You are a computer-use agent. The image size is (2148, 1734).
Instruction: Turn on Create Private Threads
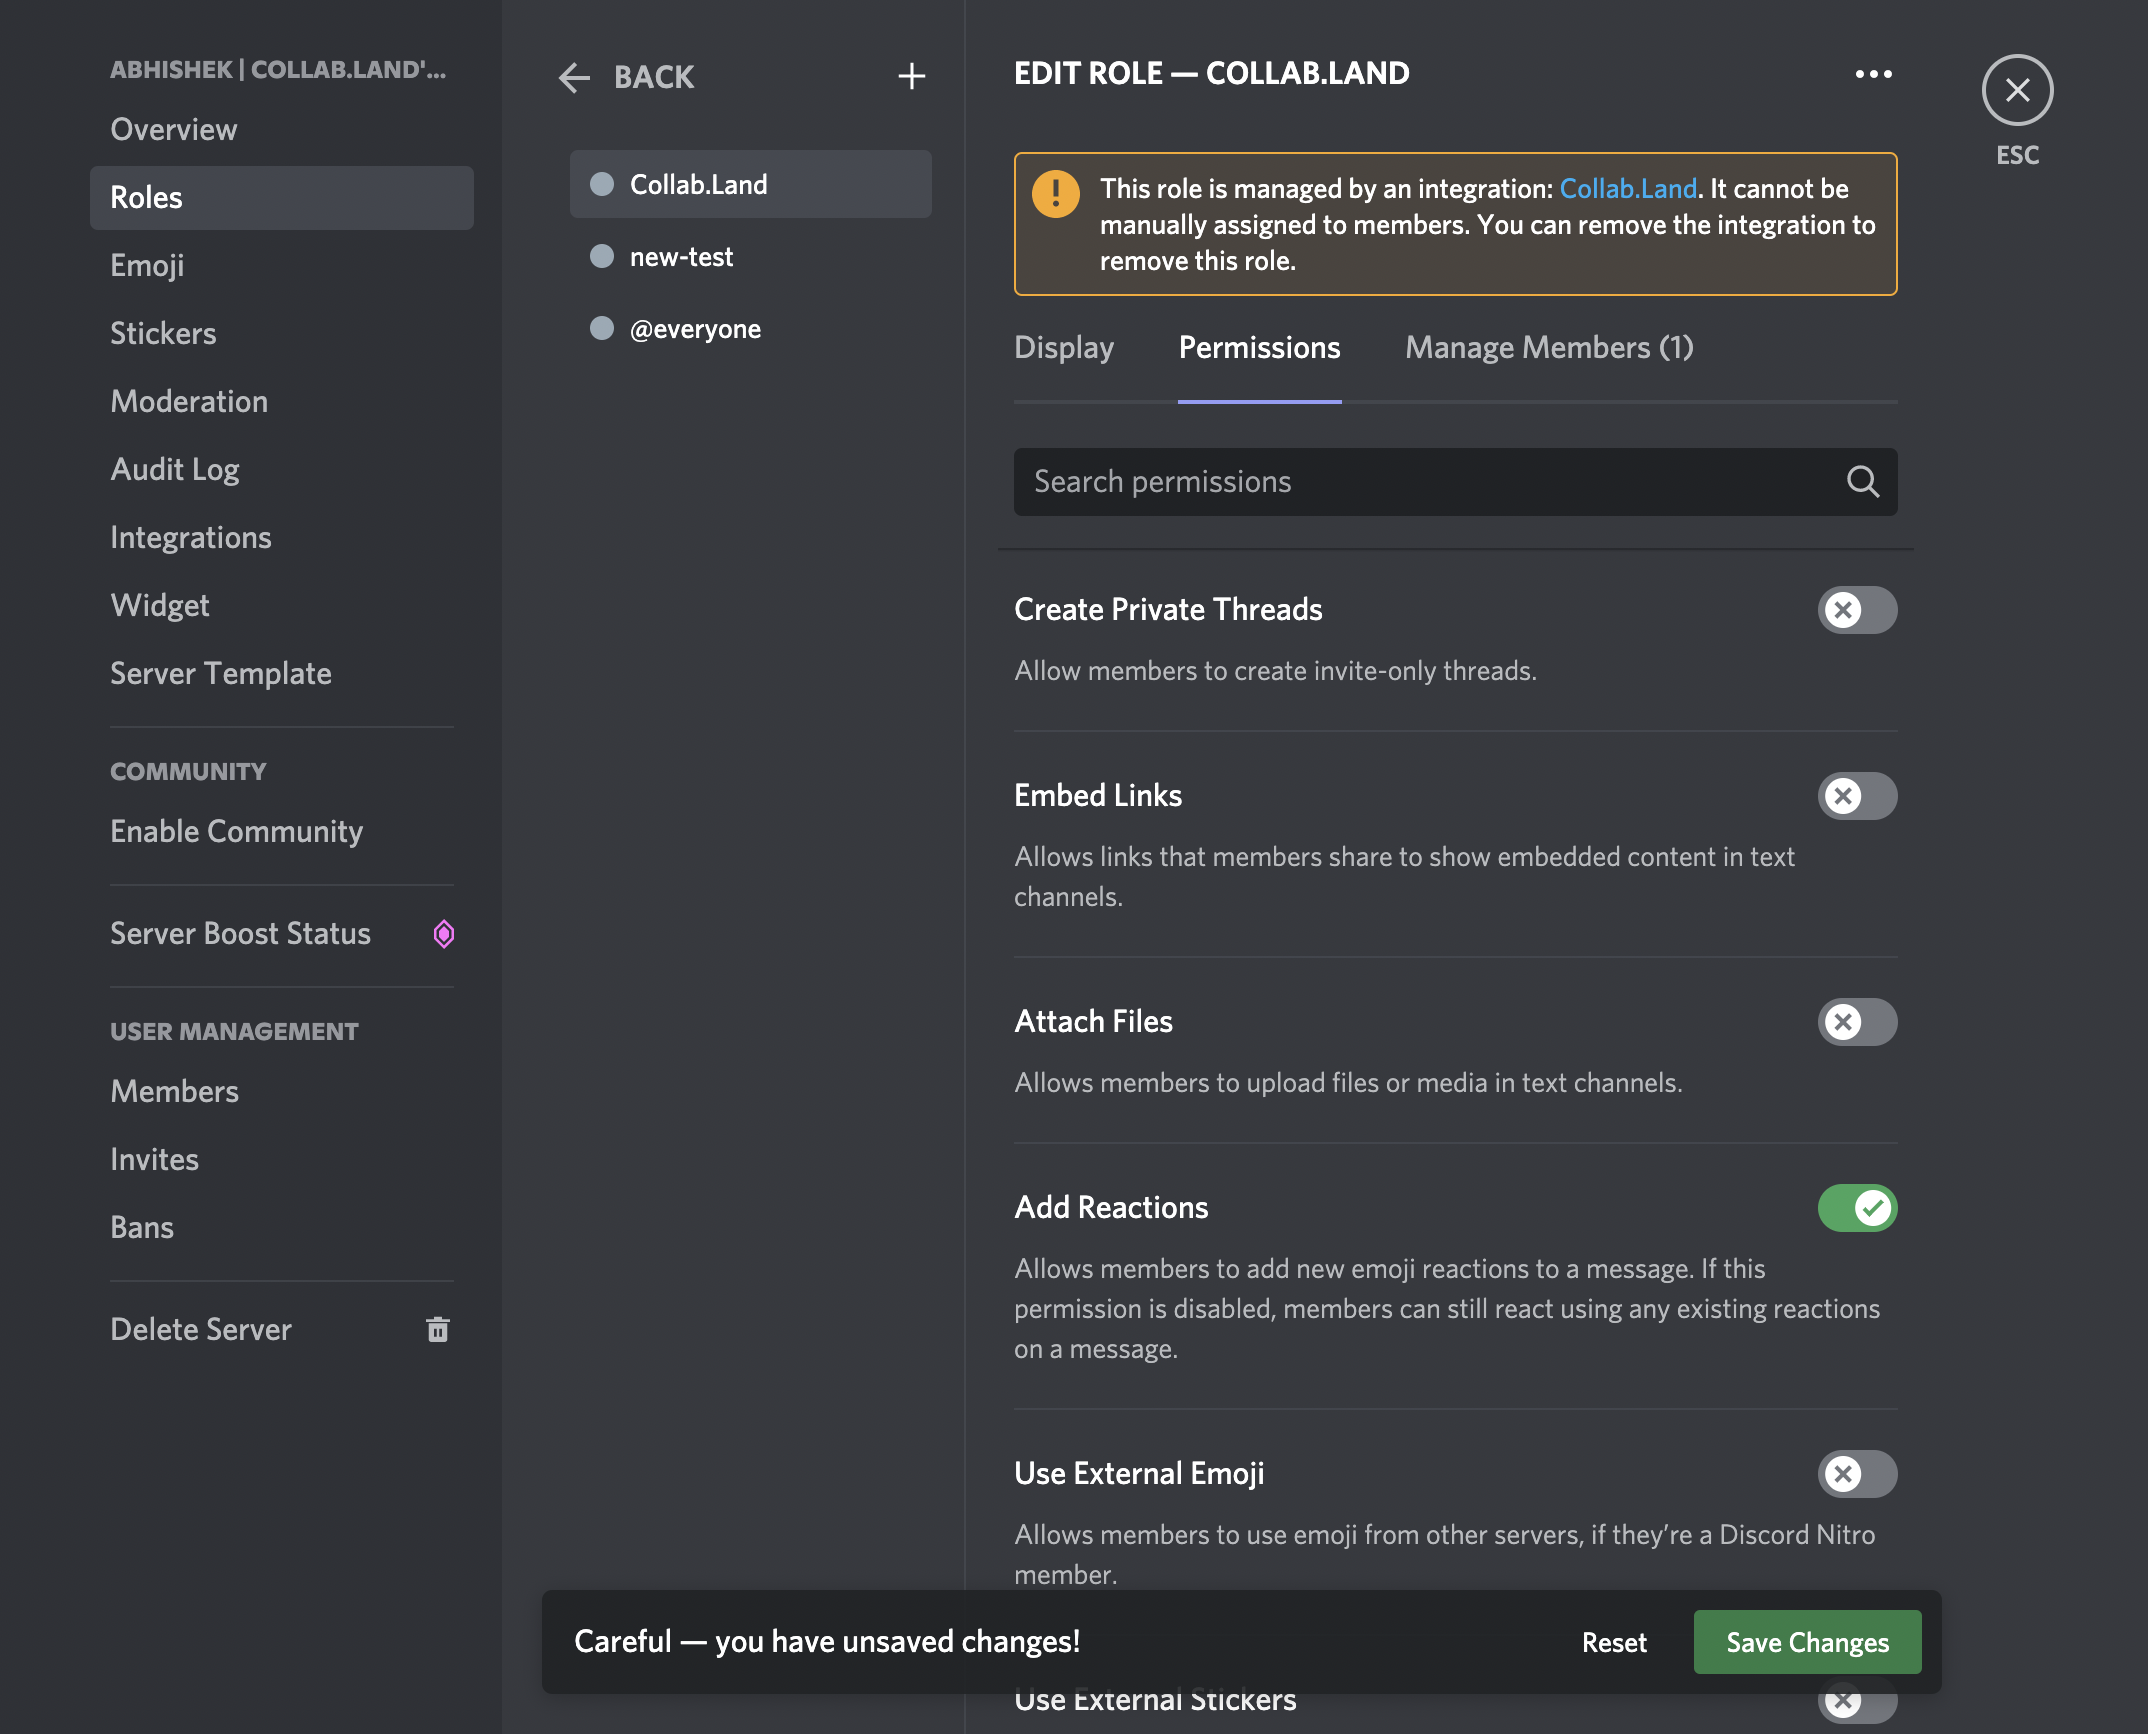click(1856, 610)
